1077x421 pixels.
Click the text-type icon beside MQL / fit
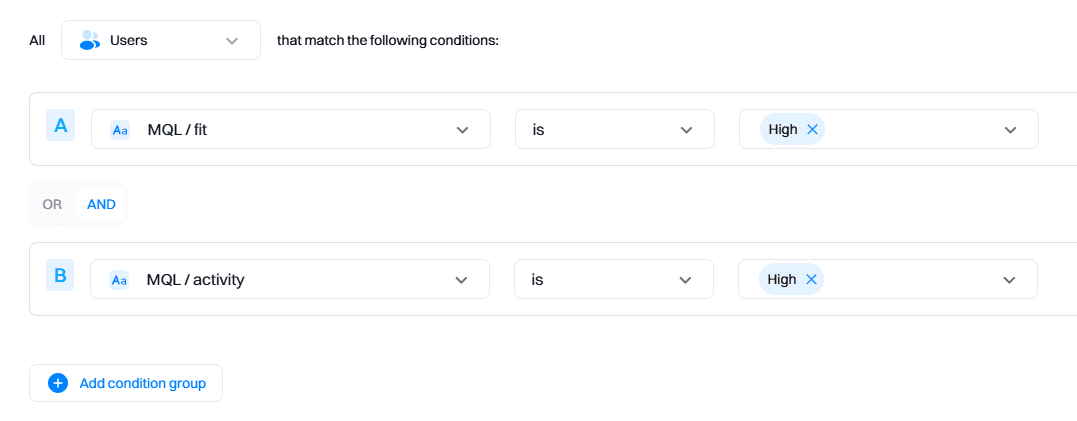tap(119, 130)
